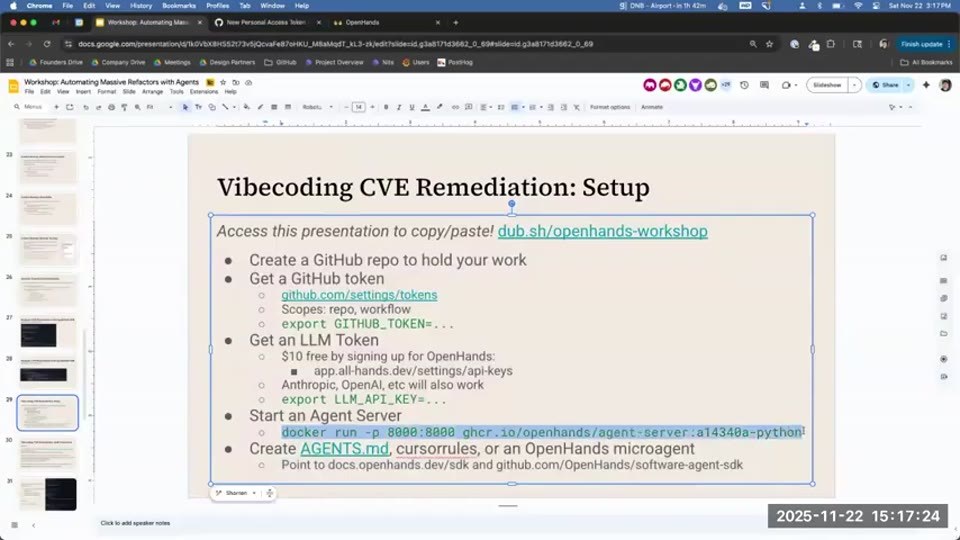Click the undo arrow icon

click(x=86, y=107)
